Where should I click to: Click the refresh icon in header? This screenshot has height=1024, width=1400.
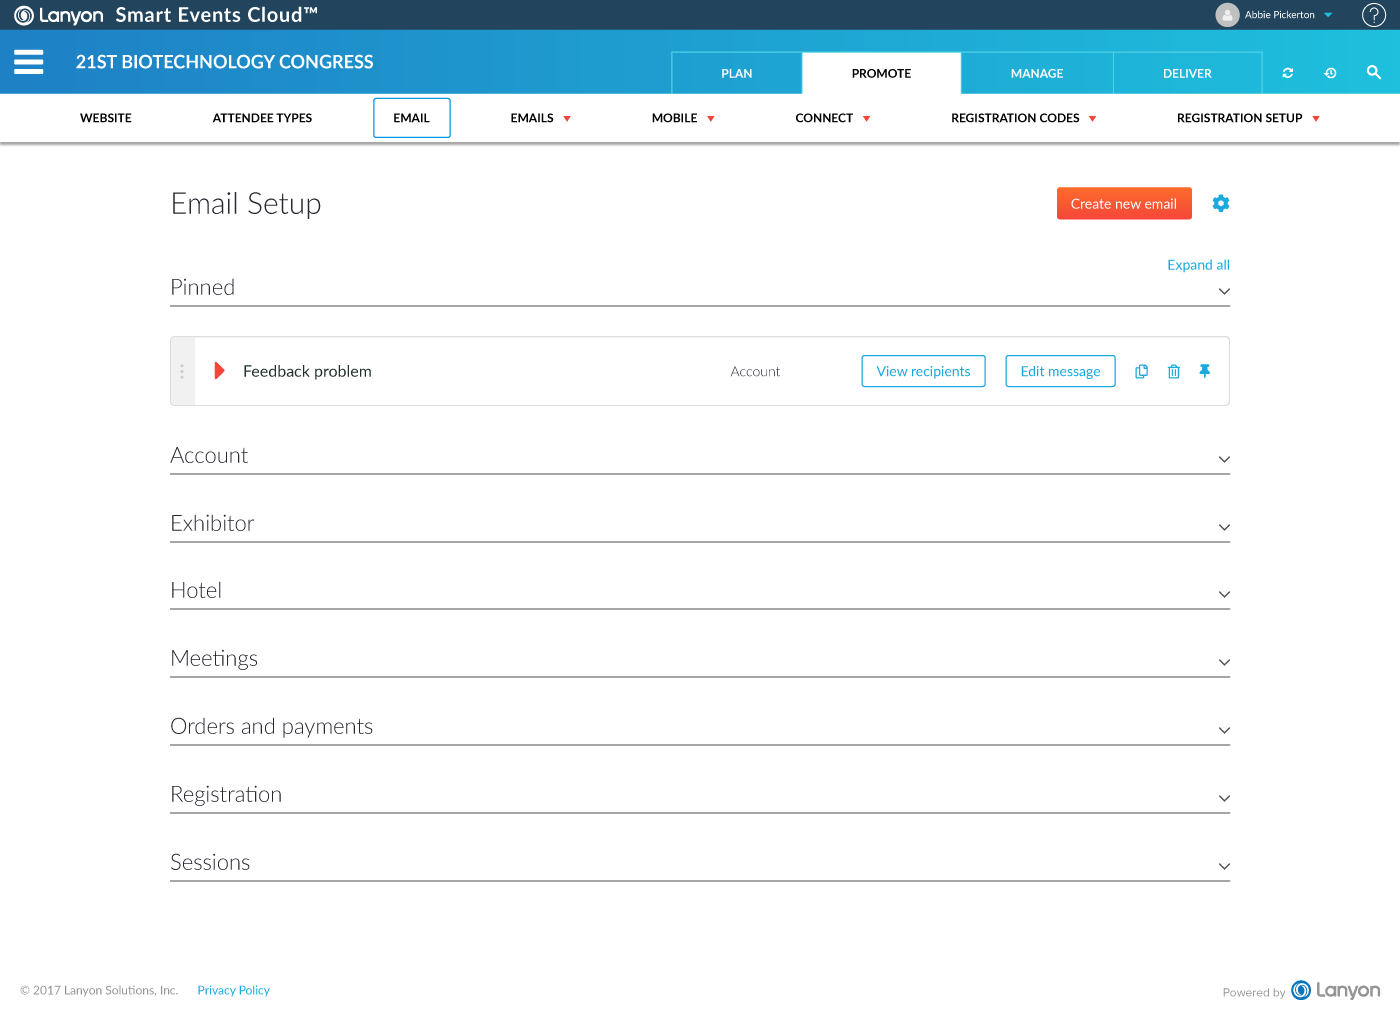1288,73
